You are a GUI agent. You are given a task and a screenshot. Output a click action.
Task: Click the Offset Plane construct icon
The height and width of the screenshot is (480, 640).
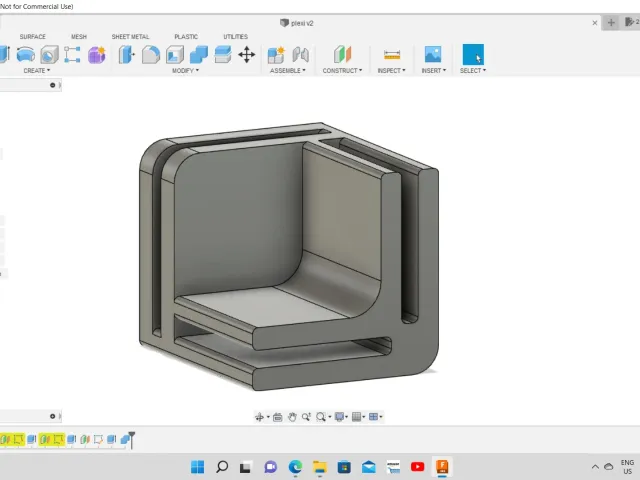pyautogui.click(x=342, y=54)
